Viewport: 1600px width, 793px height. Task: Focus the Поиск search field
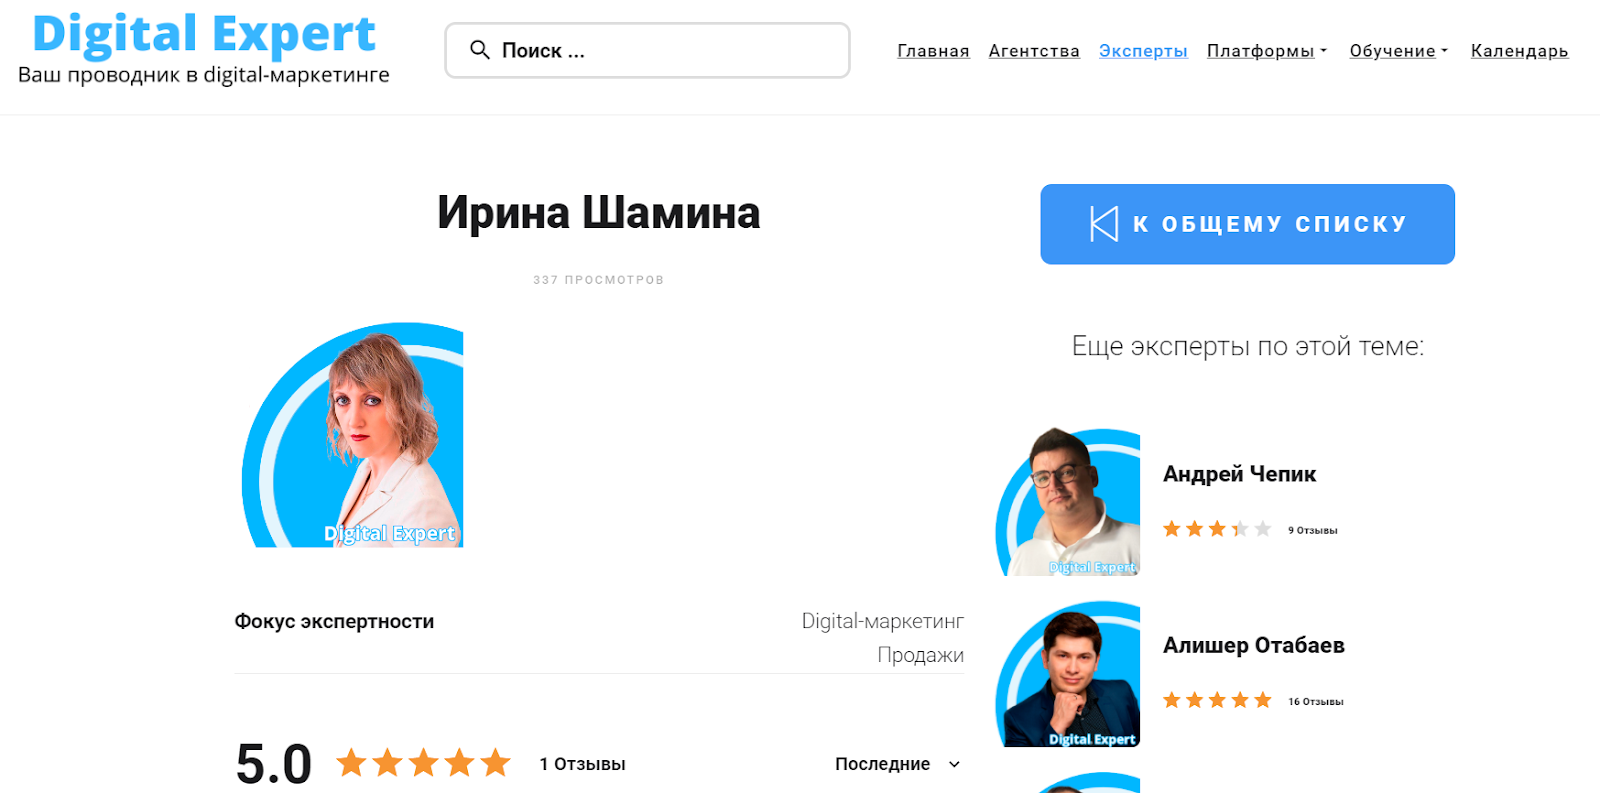647,50
